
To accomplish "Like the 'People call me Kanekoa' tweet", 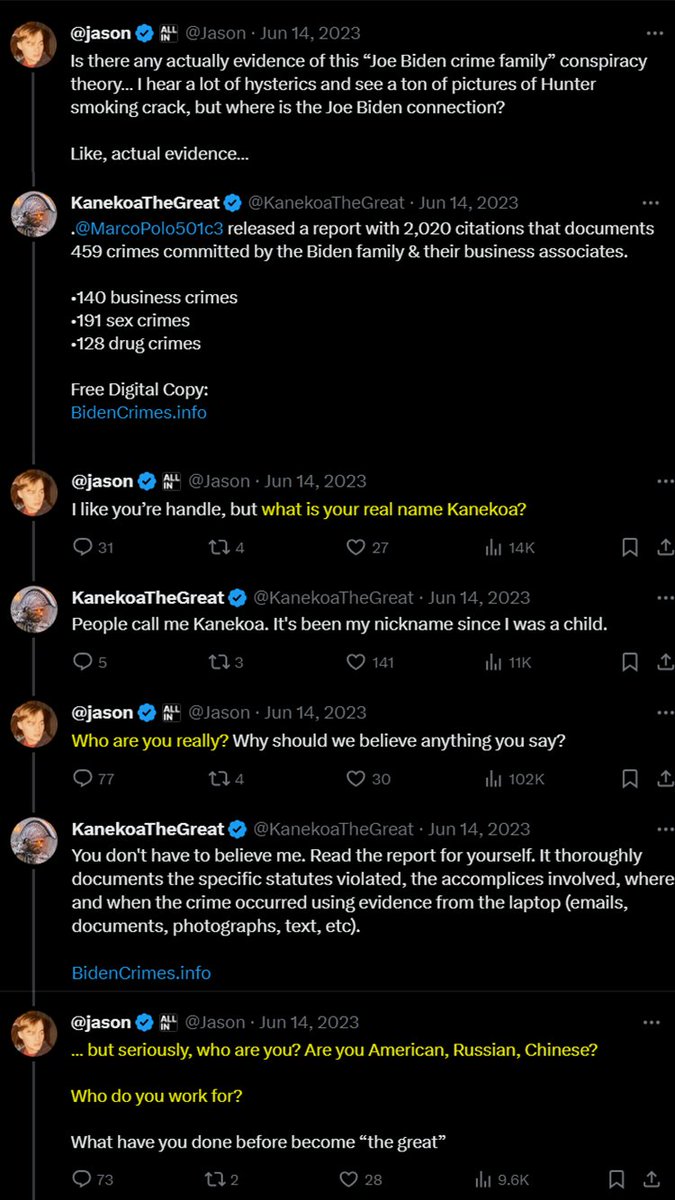I will 355,662.
